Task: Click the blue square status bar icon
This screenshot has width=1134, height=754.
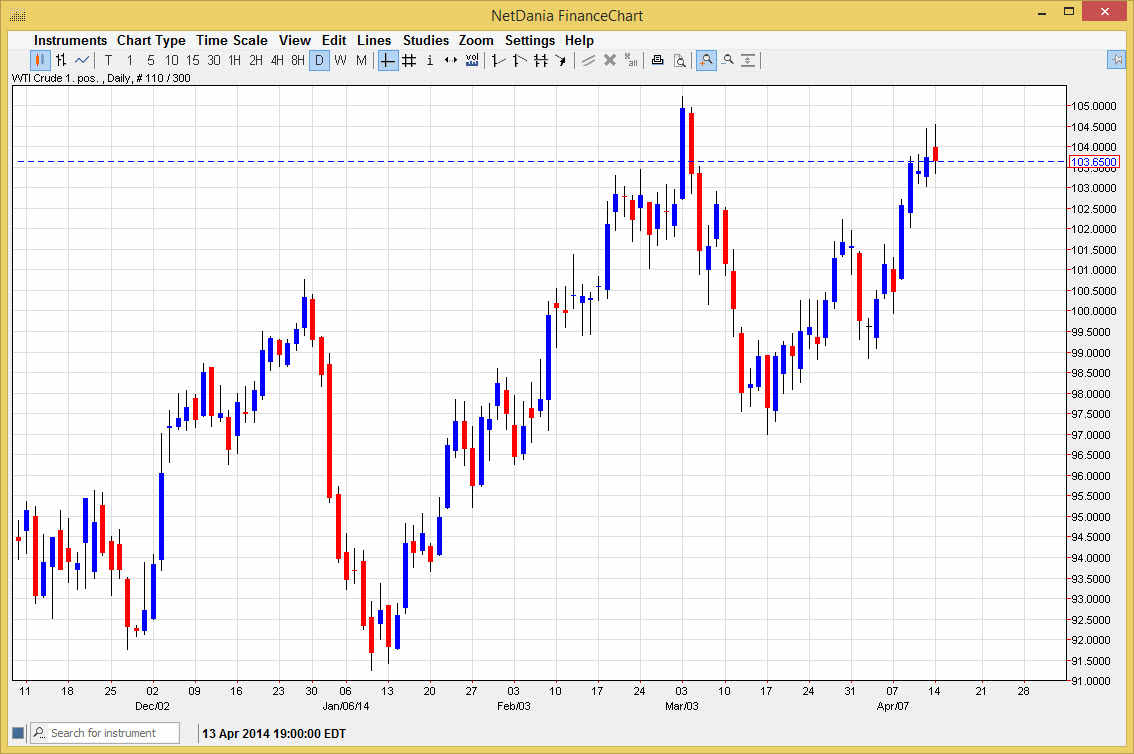Action: (x=18, y=733)
